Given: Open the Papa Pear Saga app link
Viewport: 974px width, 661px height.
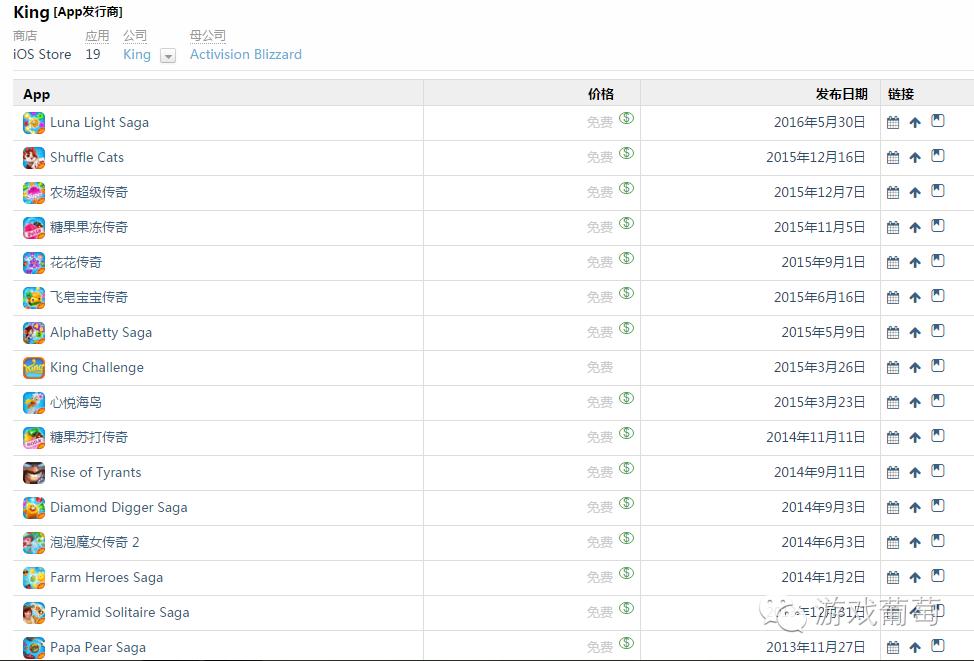Looking at the screenshot, I should coord(98,647).
